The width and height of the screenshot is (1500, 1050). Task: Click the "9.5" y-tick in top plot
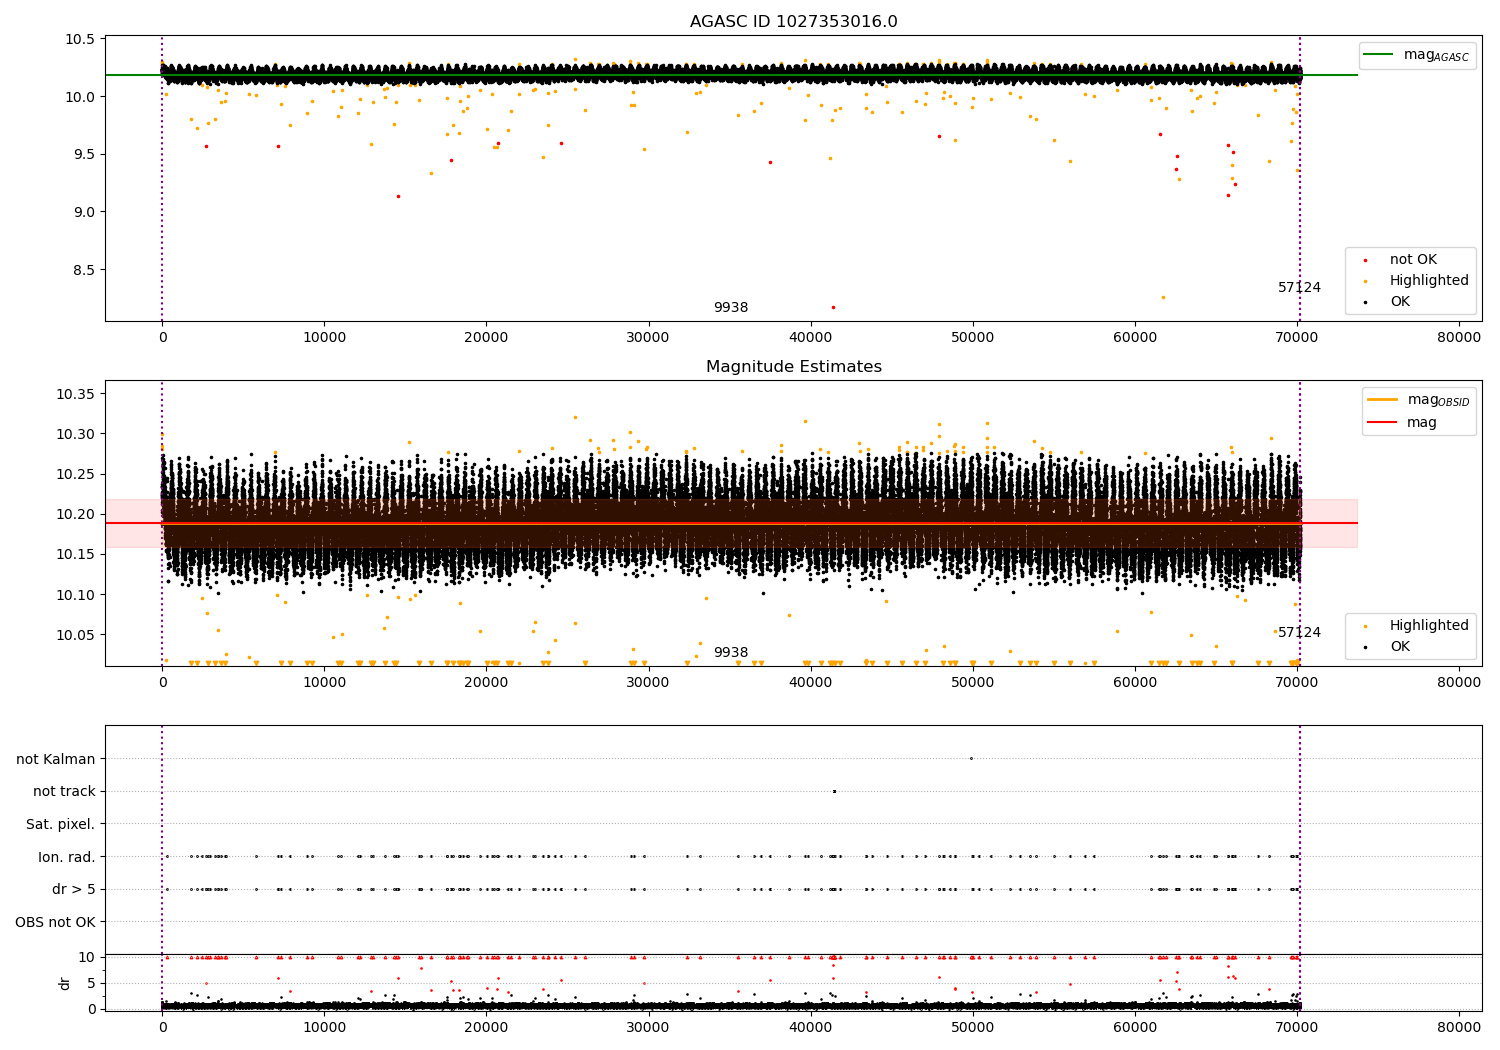84,154
